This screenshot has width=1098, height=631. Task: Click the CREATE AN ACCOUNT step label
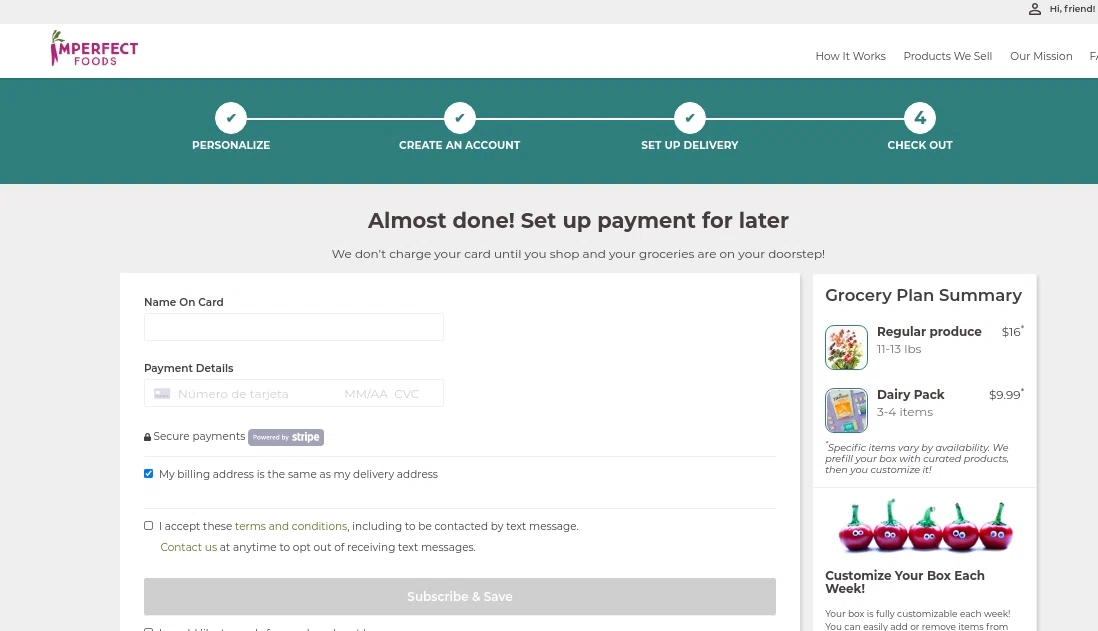(459, 145)
